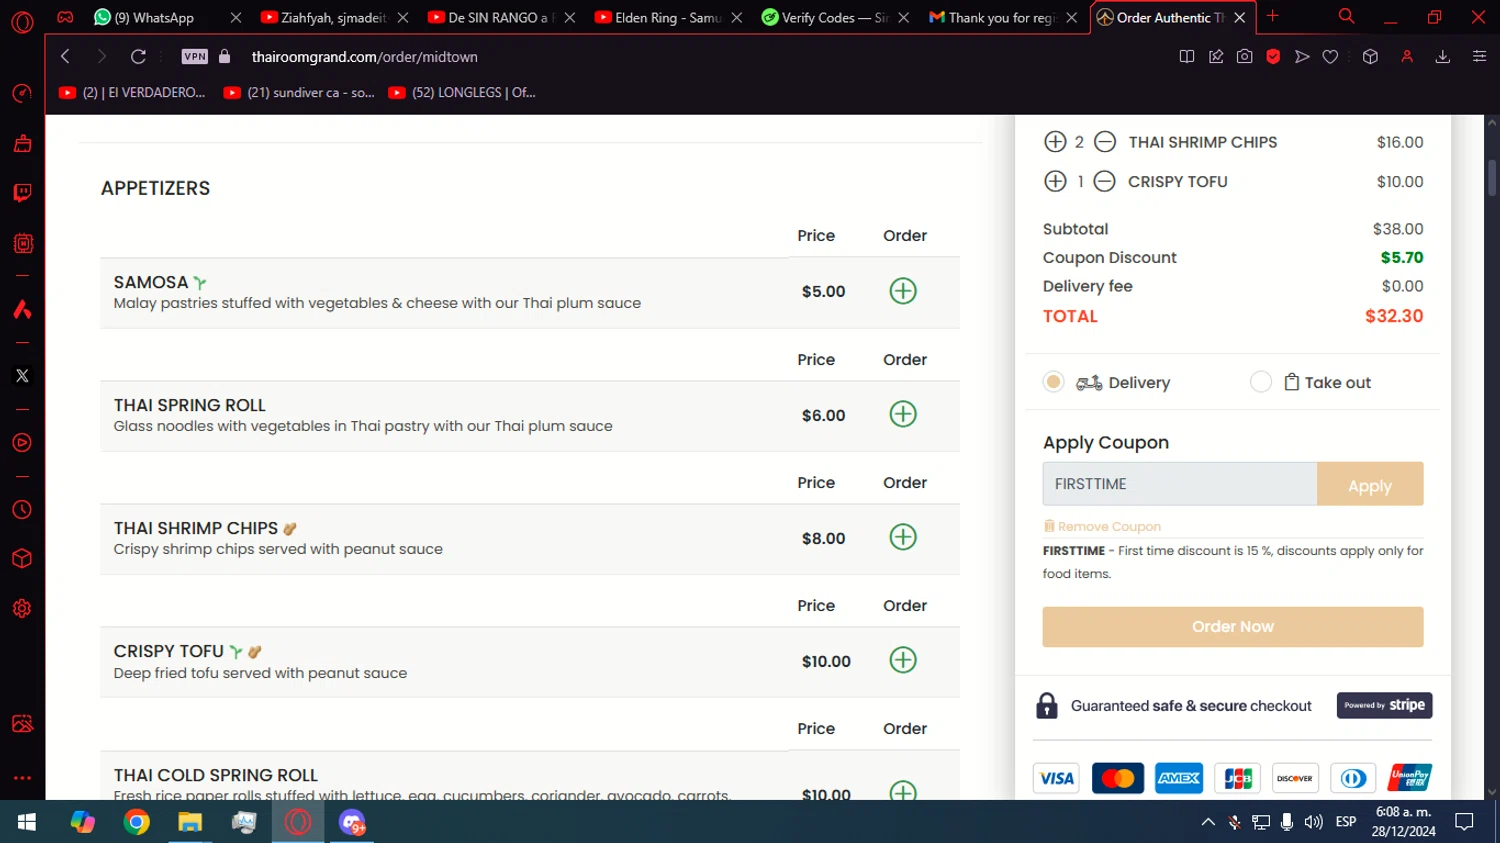Open the sundiver ca bookmark
This screenshot has width=1500, height=843.
pyautogui.click(x=299, y=92)
